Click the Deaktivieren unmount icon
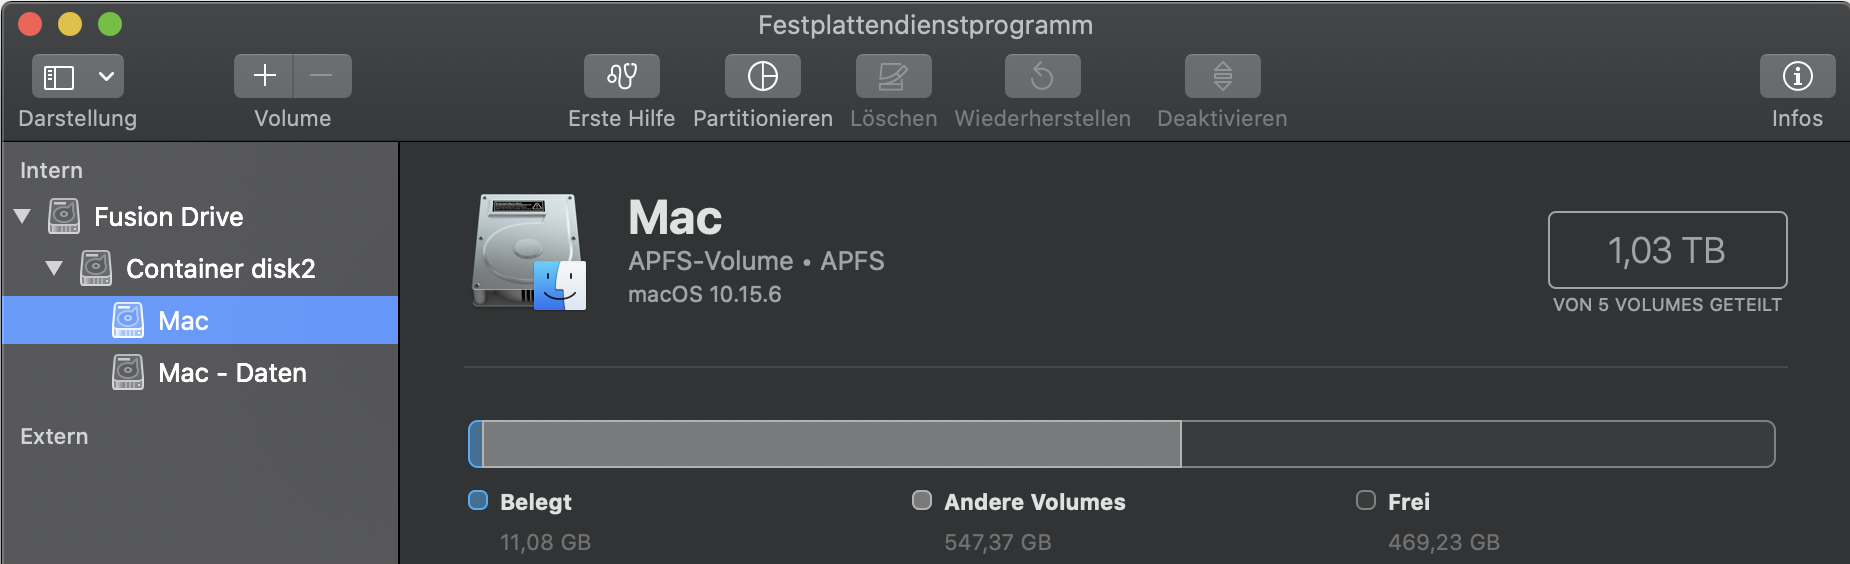The height and width of the screenshot is (564, 1850). (x=1222, y=76)
